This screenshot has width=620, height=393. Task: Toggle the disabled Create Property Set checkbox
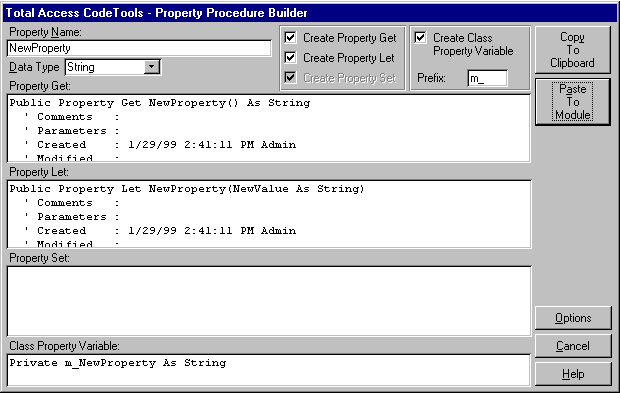click(290, 77)
